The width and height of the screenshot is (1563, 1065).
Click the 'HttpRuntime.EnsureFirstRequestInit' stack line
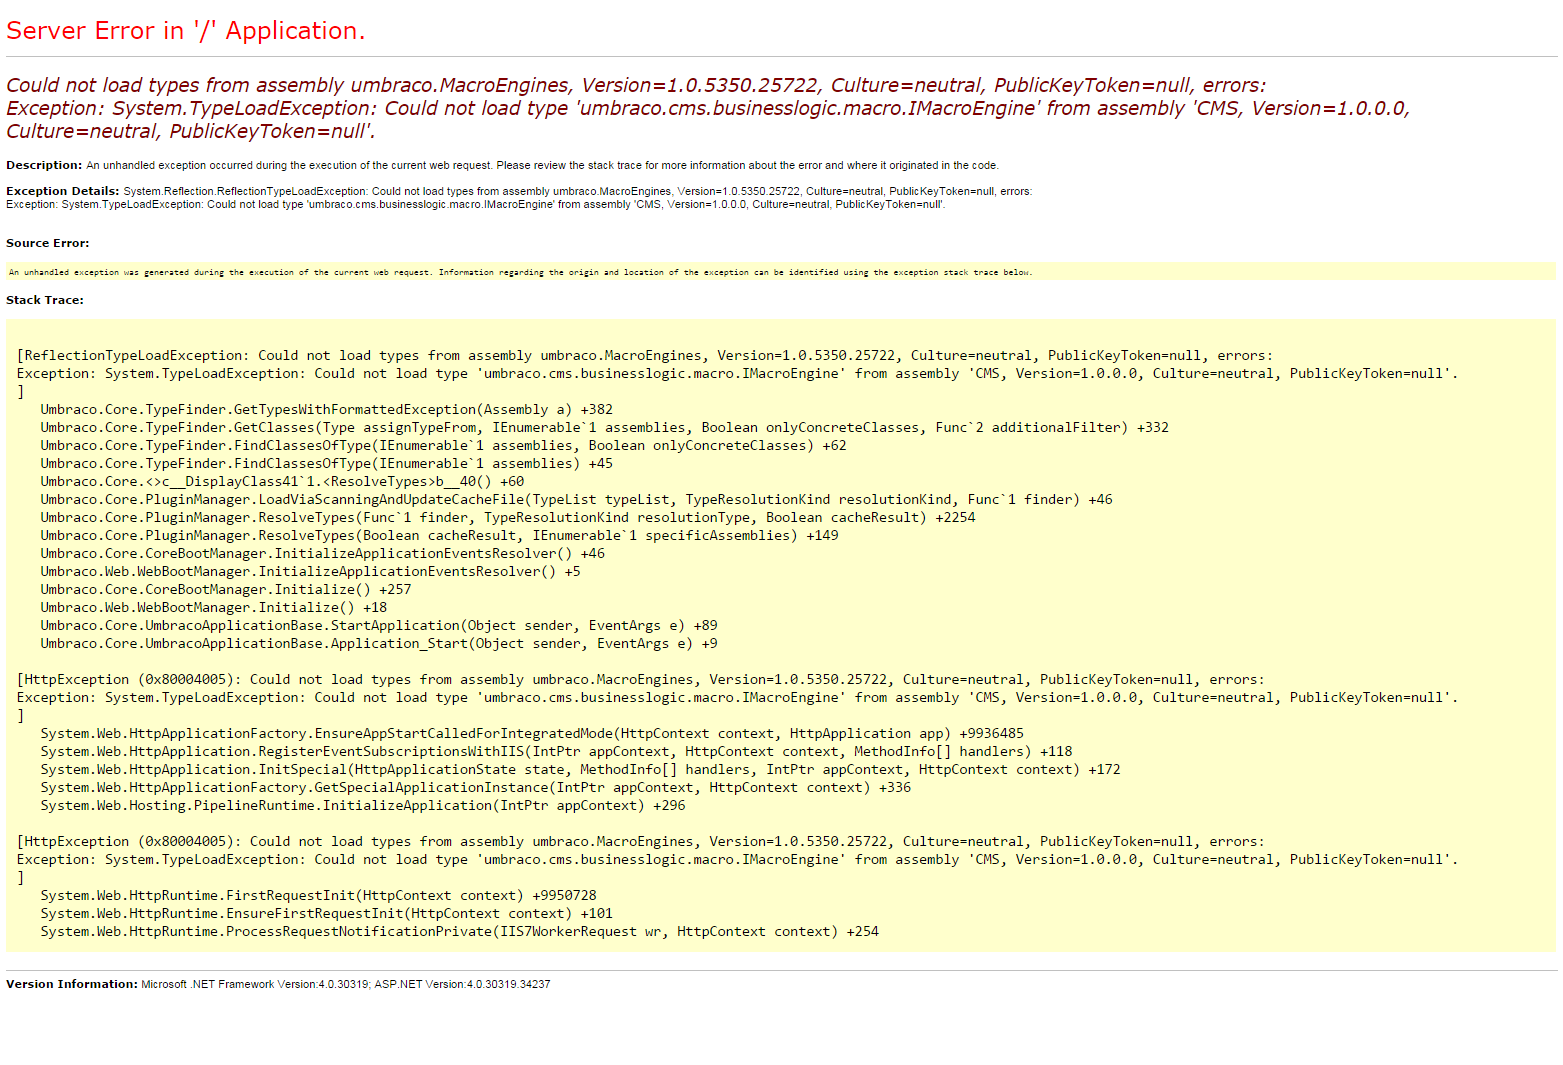tap(327, 913)
